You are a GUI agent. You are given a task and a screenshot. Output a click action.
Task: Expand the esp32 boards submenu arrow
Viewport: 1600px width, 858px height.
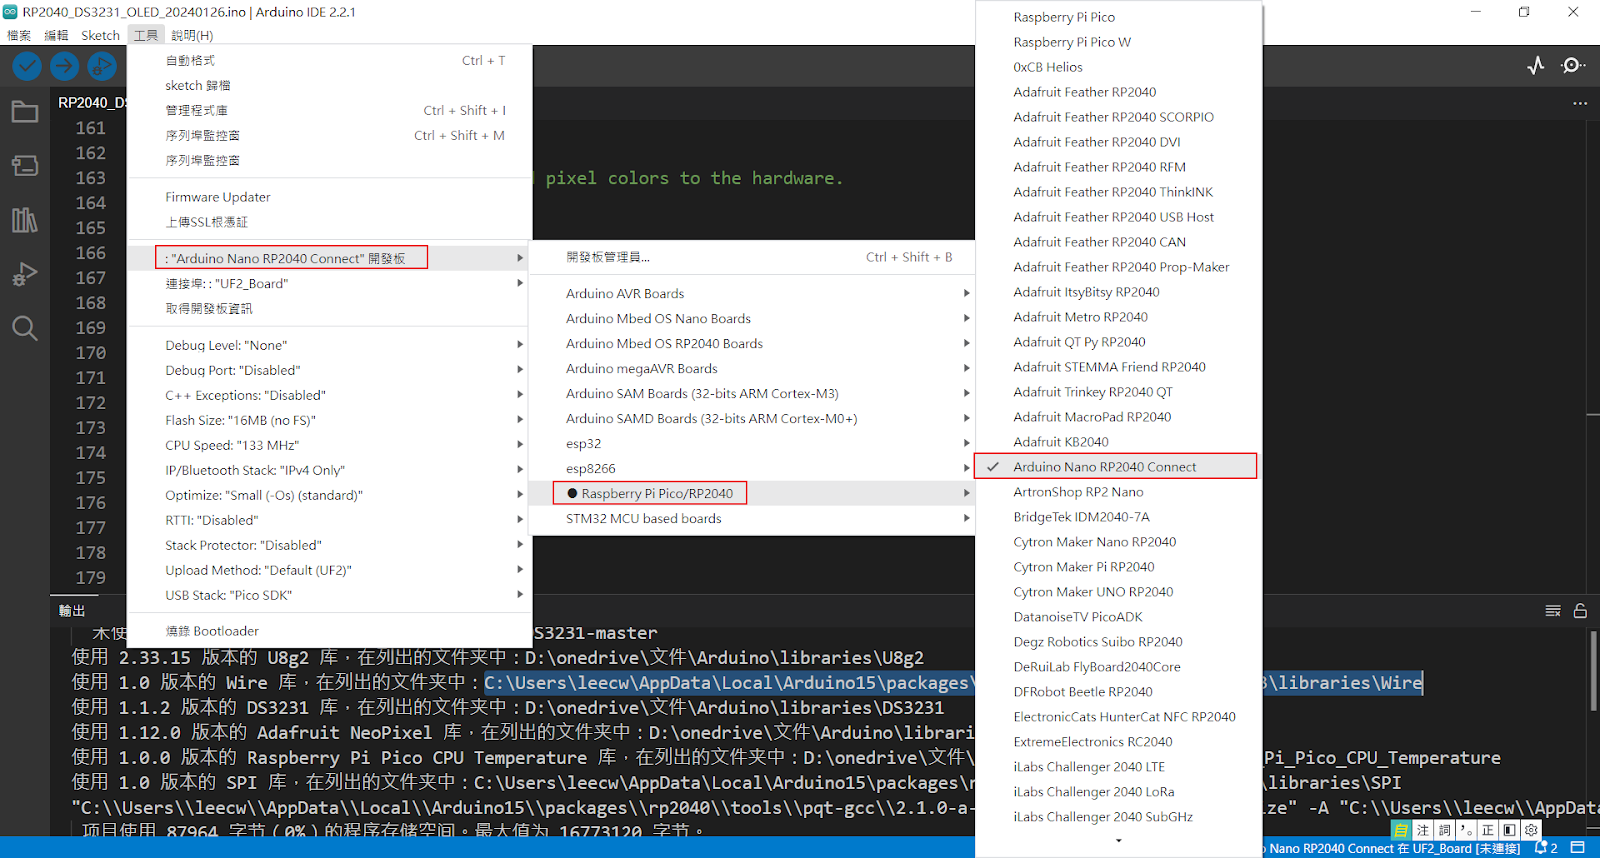(x=966, y=443)
